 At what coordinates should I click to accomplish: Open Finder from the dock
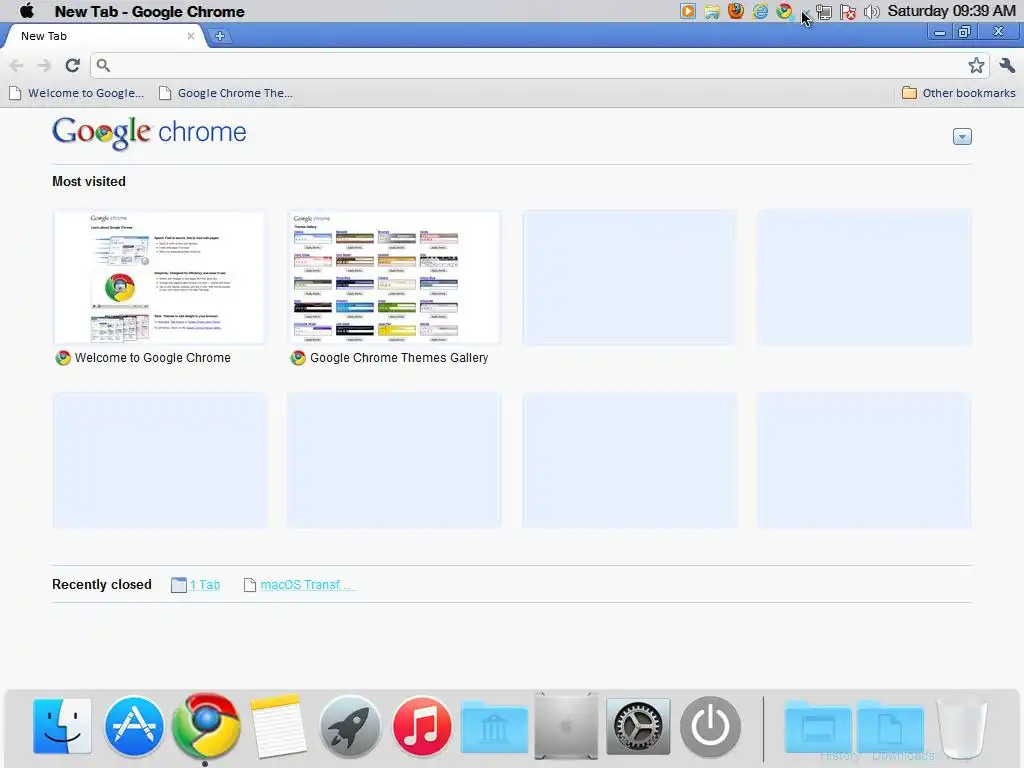[x=62, y=726]
